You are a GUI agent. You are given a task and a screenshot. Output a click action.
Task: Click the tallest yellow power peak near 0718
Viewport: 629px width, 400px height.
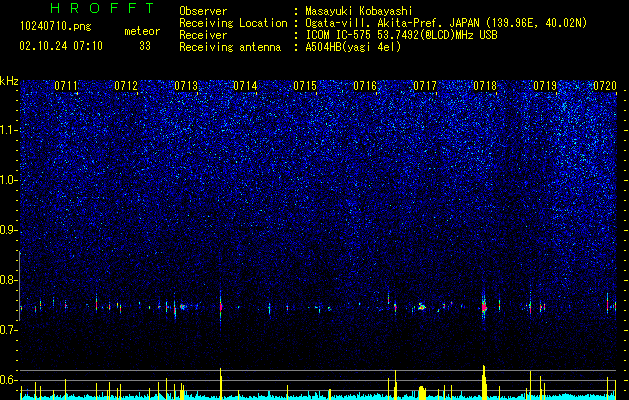(x=484, y=381)
